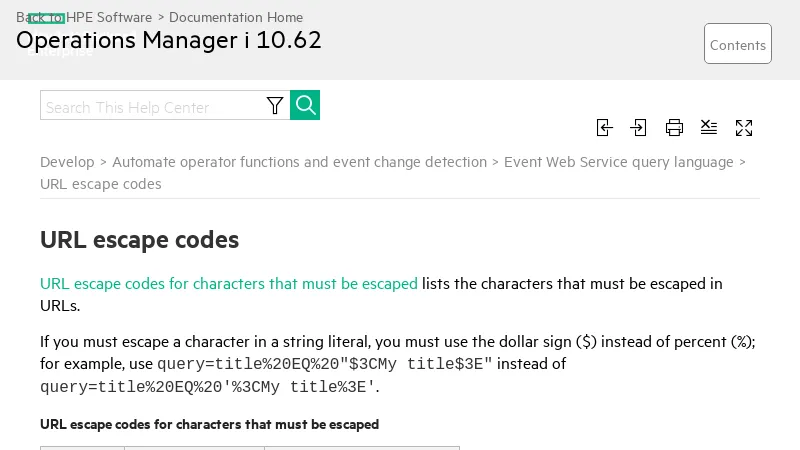Open Event Web Service query language breadcrumb
Viewport: 800px width, 450px height.
(x=618, y=162)
